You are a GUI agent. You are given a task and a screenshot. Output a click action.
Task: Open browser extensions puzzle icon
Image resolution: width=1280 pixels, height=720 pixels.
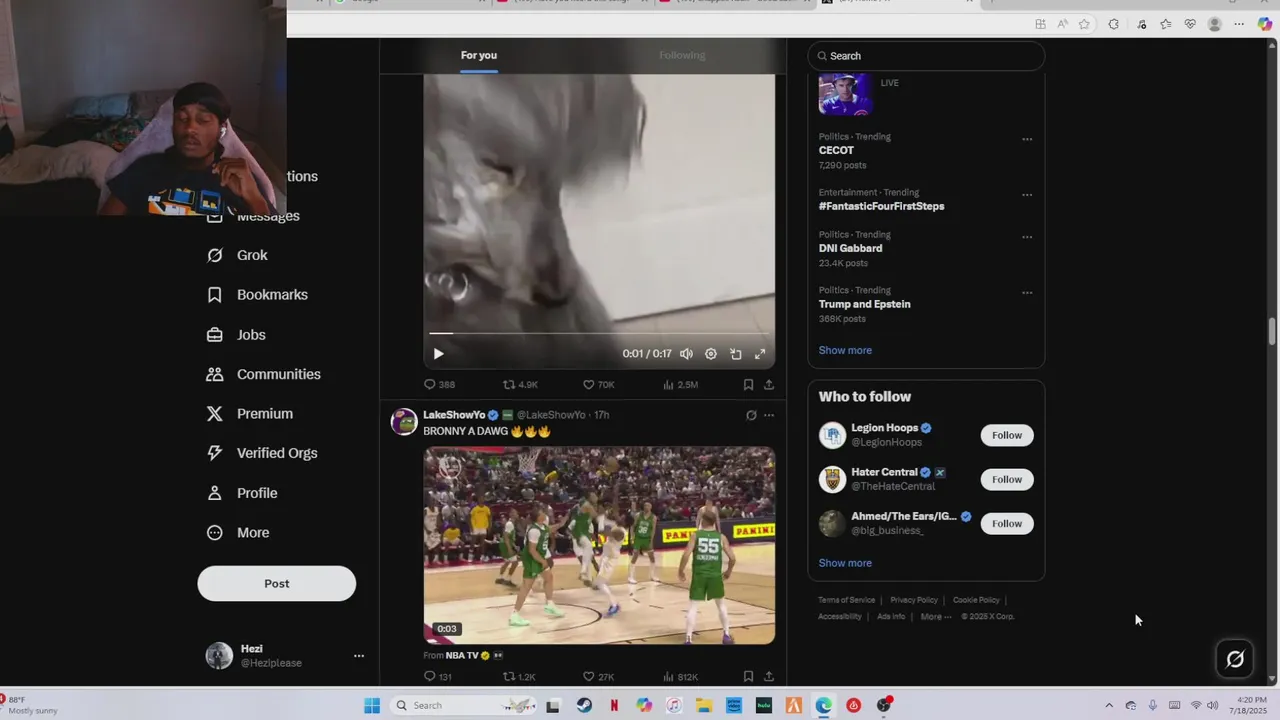pyautogui.click(x=1113, y=24)
